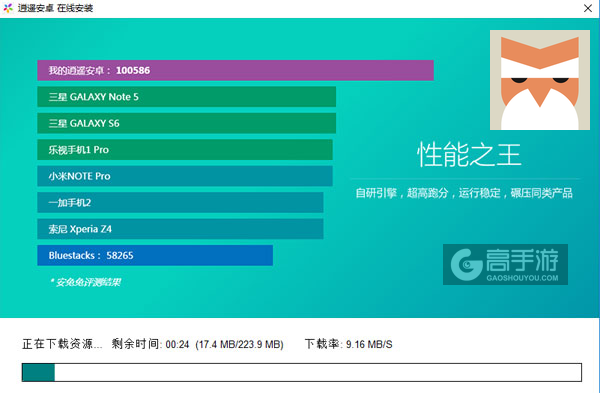Click the 高手游 G logo icon
This screenshot has height=393, width=600.
pos(466,264)
